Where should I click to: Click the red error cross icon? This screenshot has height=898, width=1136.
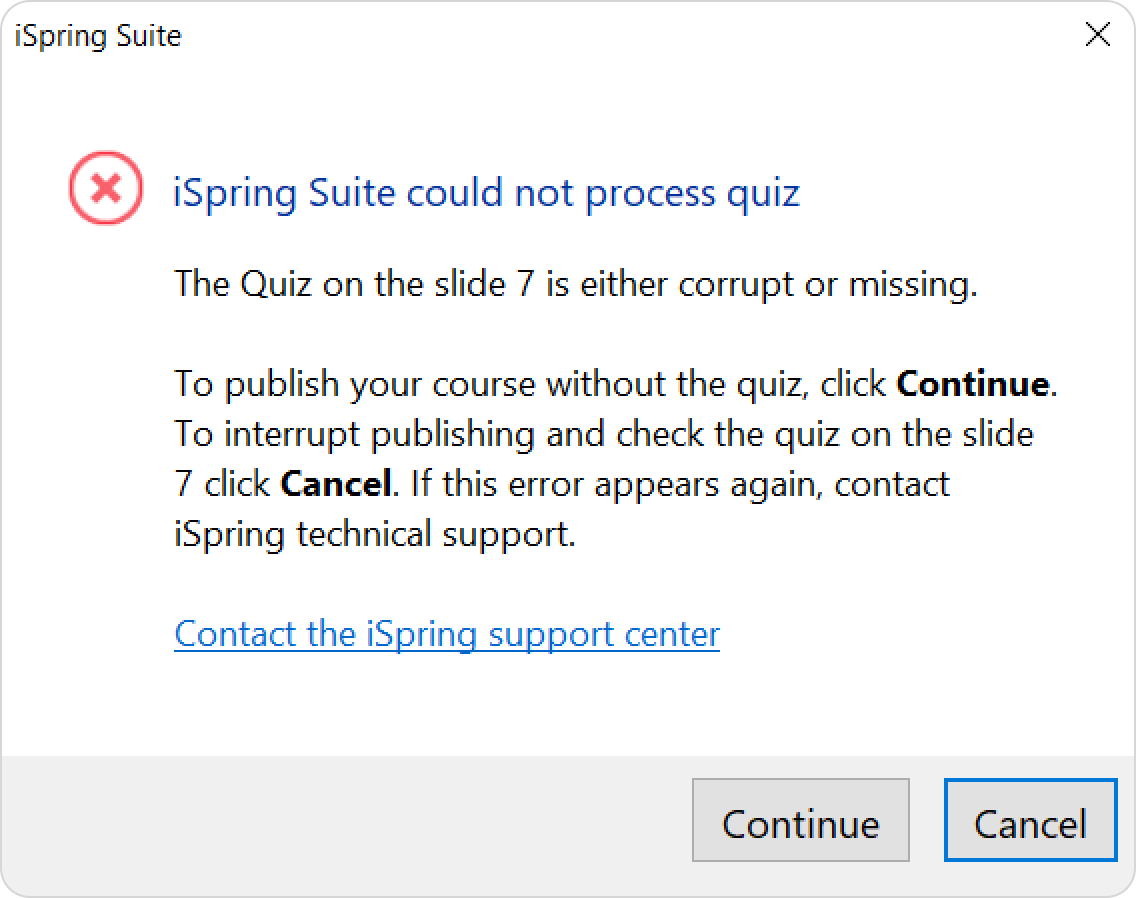coord(106,188)
